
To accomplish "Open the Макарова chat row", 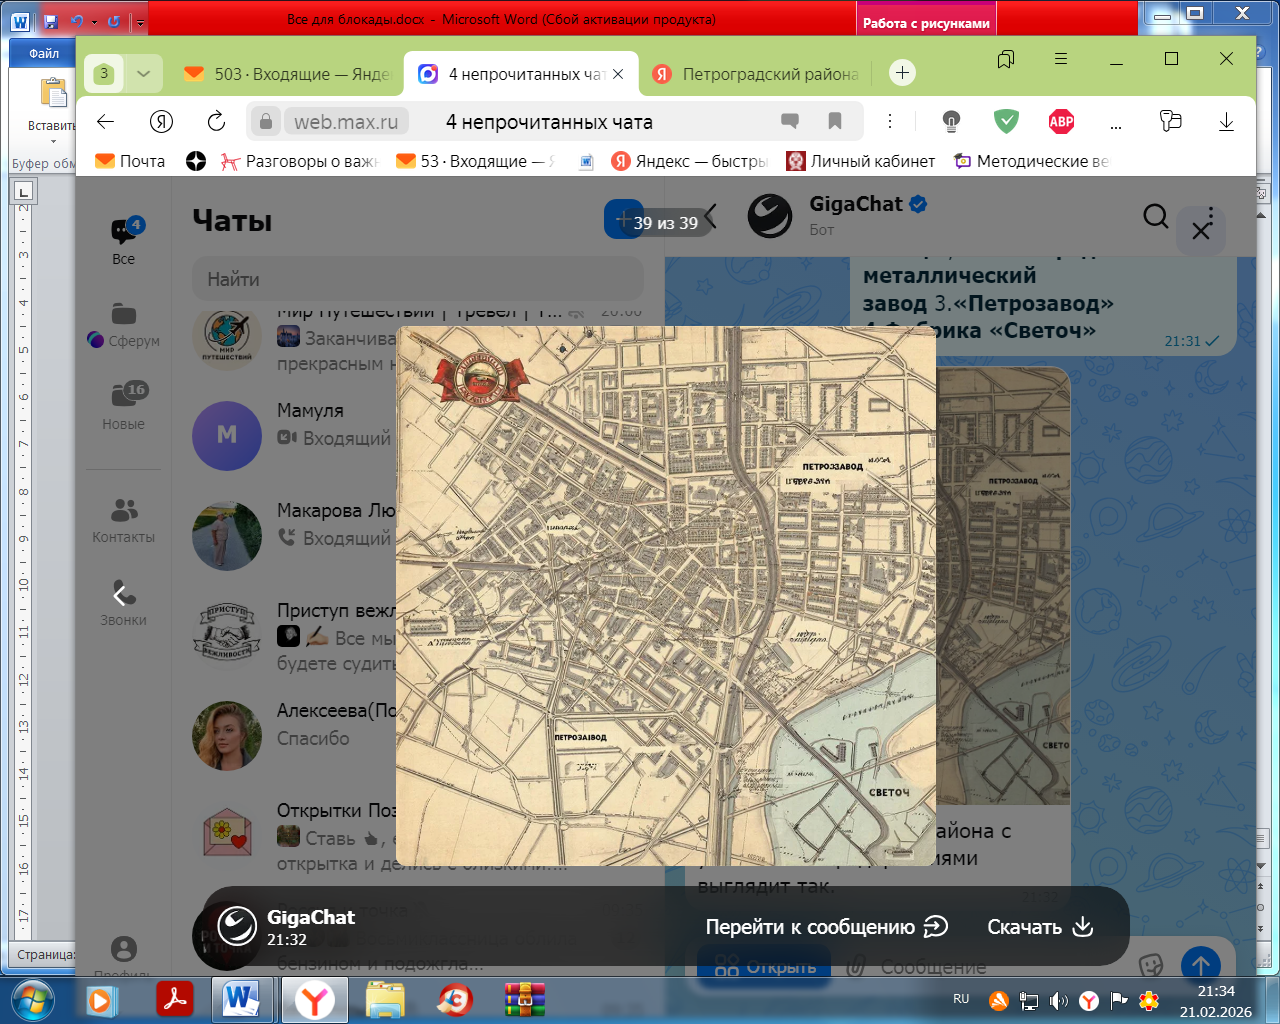I will (418, 536).
